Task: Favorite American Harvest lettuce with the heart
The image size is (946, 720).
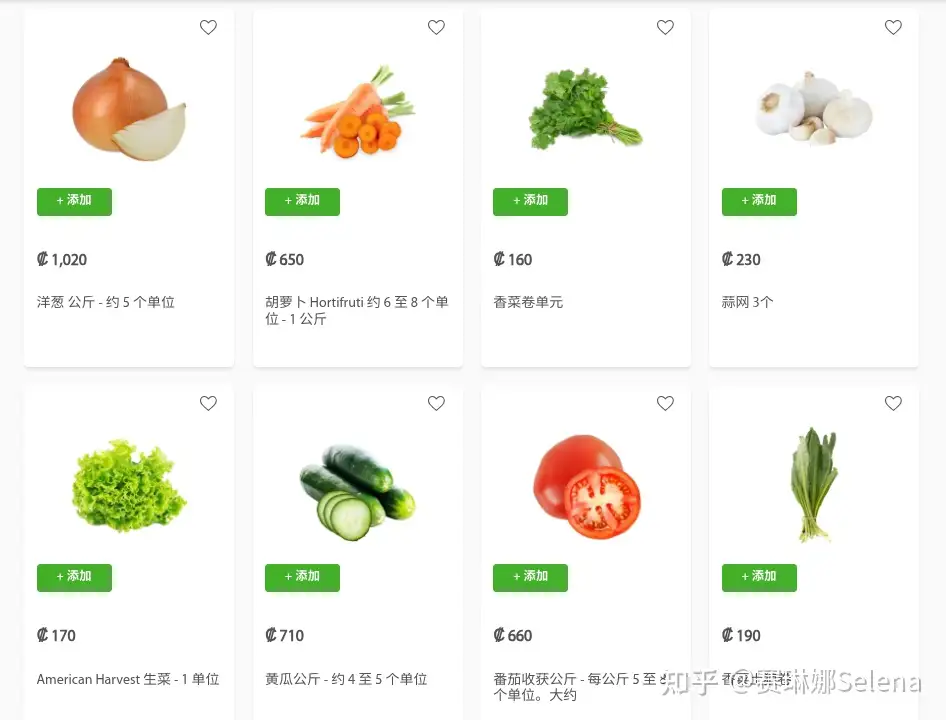Action: point(208,404)
